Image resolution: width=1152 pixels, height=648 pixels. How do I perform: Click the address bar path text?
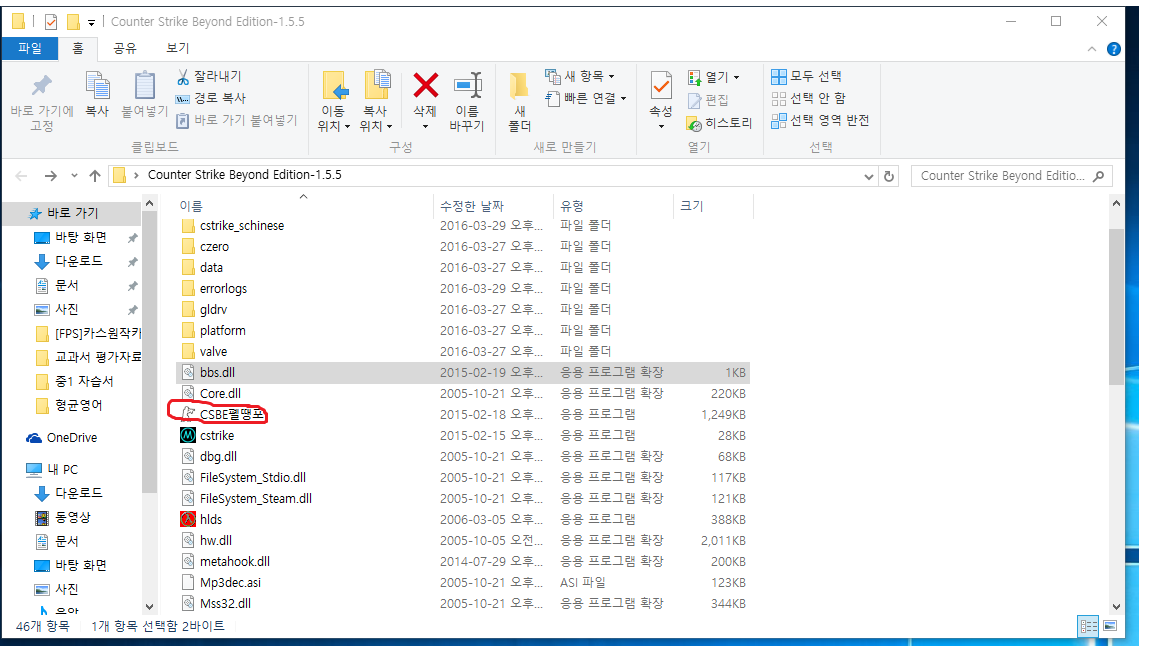(x=245, y=175)
